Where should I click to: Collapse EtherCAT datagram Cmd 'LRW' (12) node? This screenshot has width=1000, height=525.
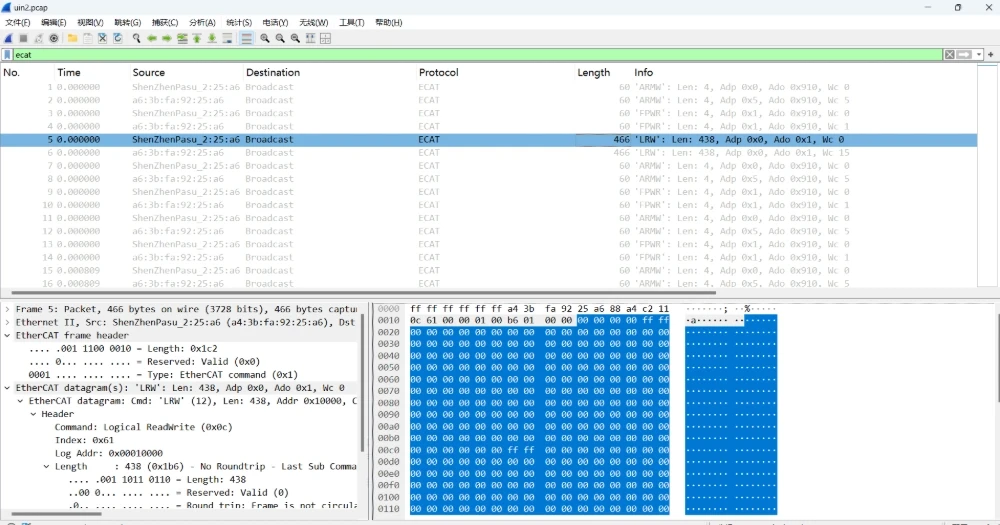20,401
